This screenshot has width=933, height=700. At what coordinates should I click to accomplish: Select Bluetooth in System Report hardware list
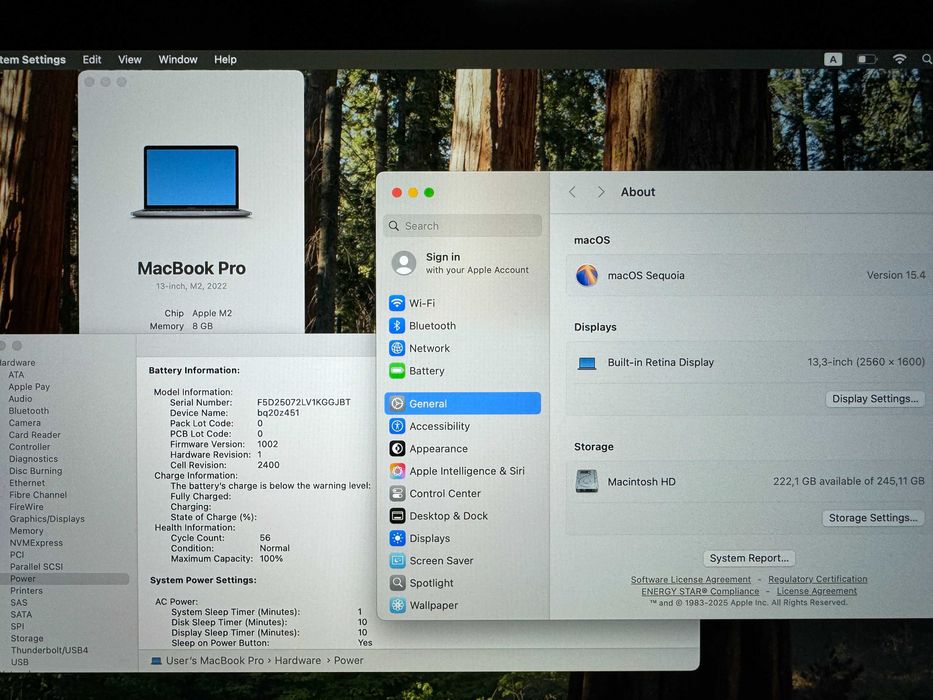tap(29, 411)
